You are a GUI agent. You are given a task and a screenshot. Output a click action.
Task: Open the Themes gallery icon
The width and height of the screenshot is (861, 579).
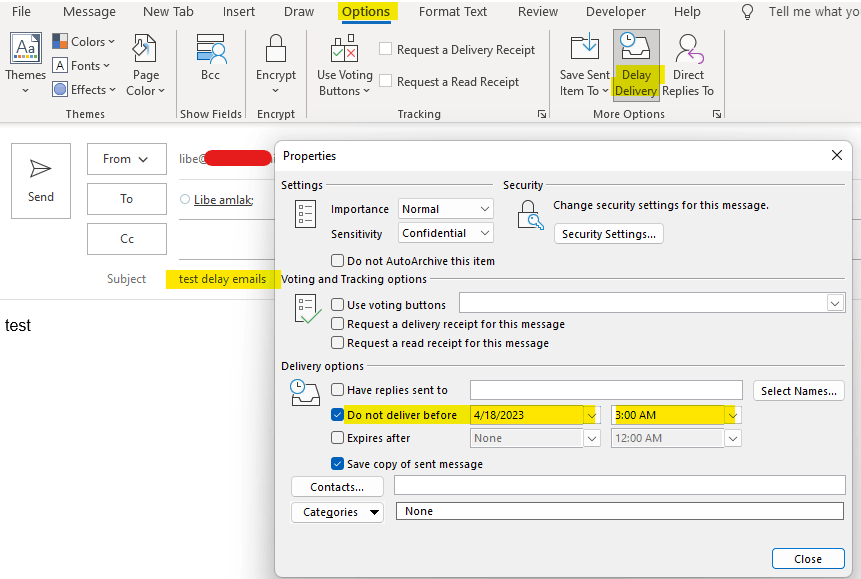pos(26,48)
